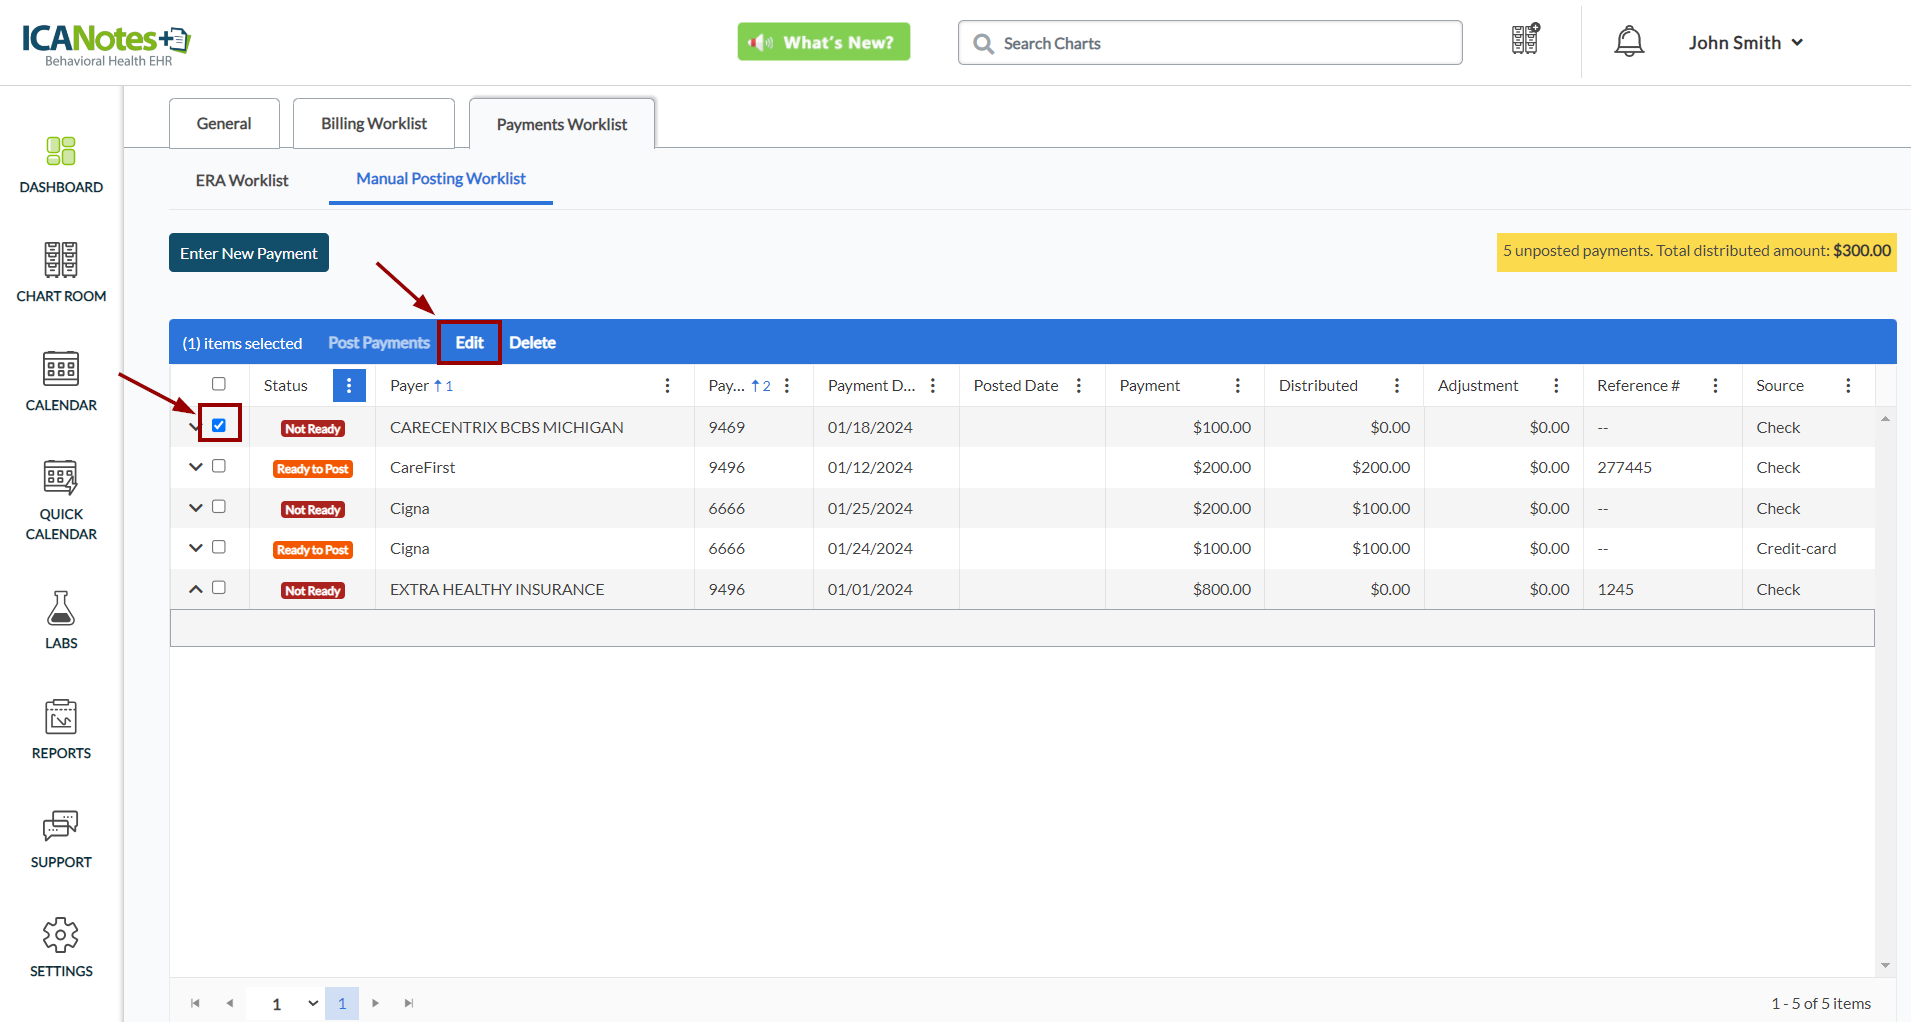Click the table's vertical scrollbar down arrow
Viewport: 1911px width, 1022px height.
(1885, 966)
